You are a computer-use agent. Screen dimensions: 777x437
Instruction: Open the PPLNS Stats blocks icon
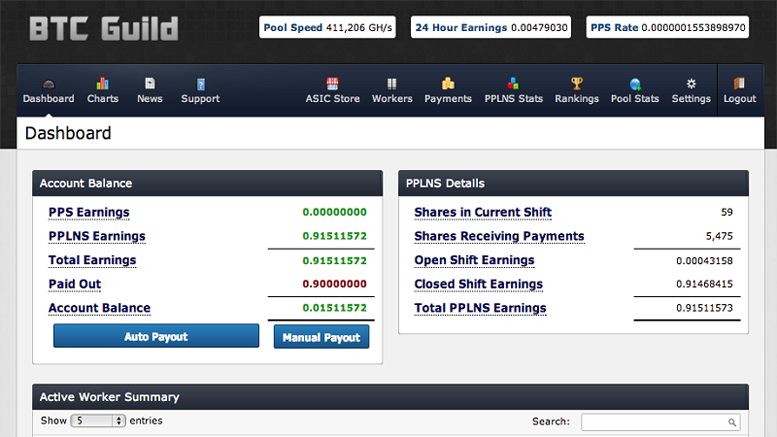[513, 83]
